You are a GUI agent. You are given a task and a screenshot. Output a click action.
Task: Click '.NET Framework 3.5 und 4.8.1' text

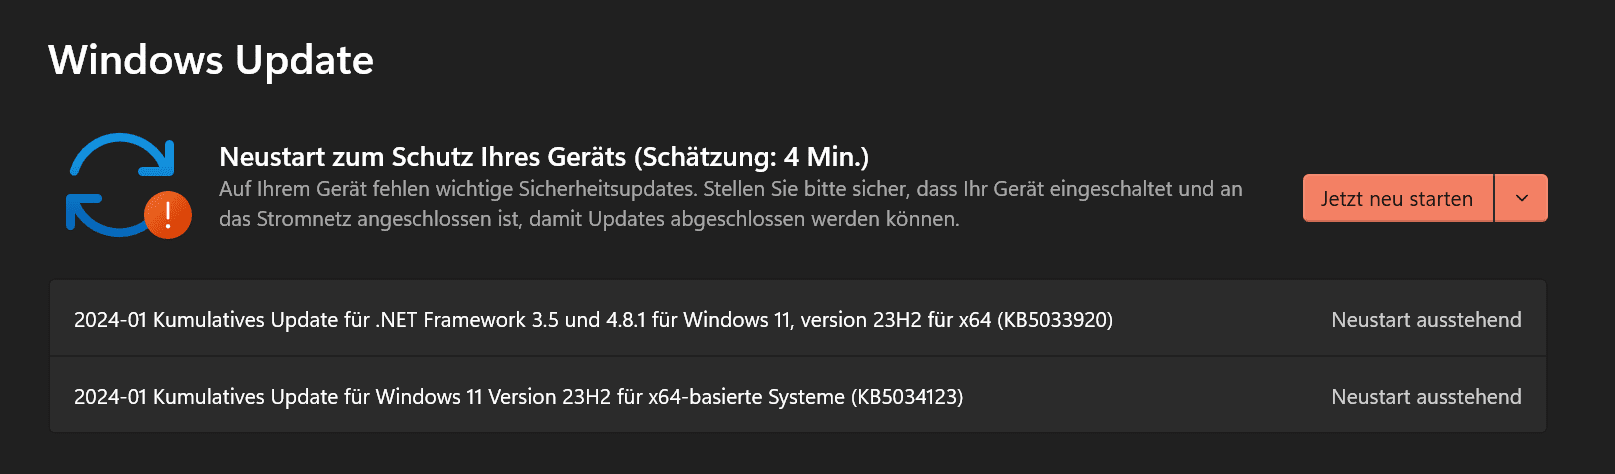click(511, 320)
